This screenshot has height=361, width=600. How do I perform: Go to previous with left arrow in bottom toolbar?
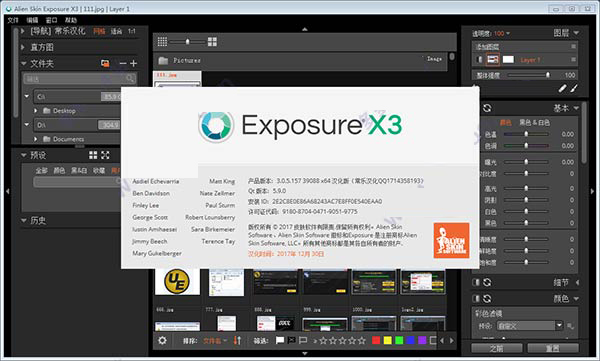(442, 340)
